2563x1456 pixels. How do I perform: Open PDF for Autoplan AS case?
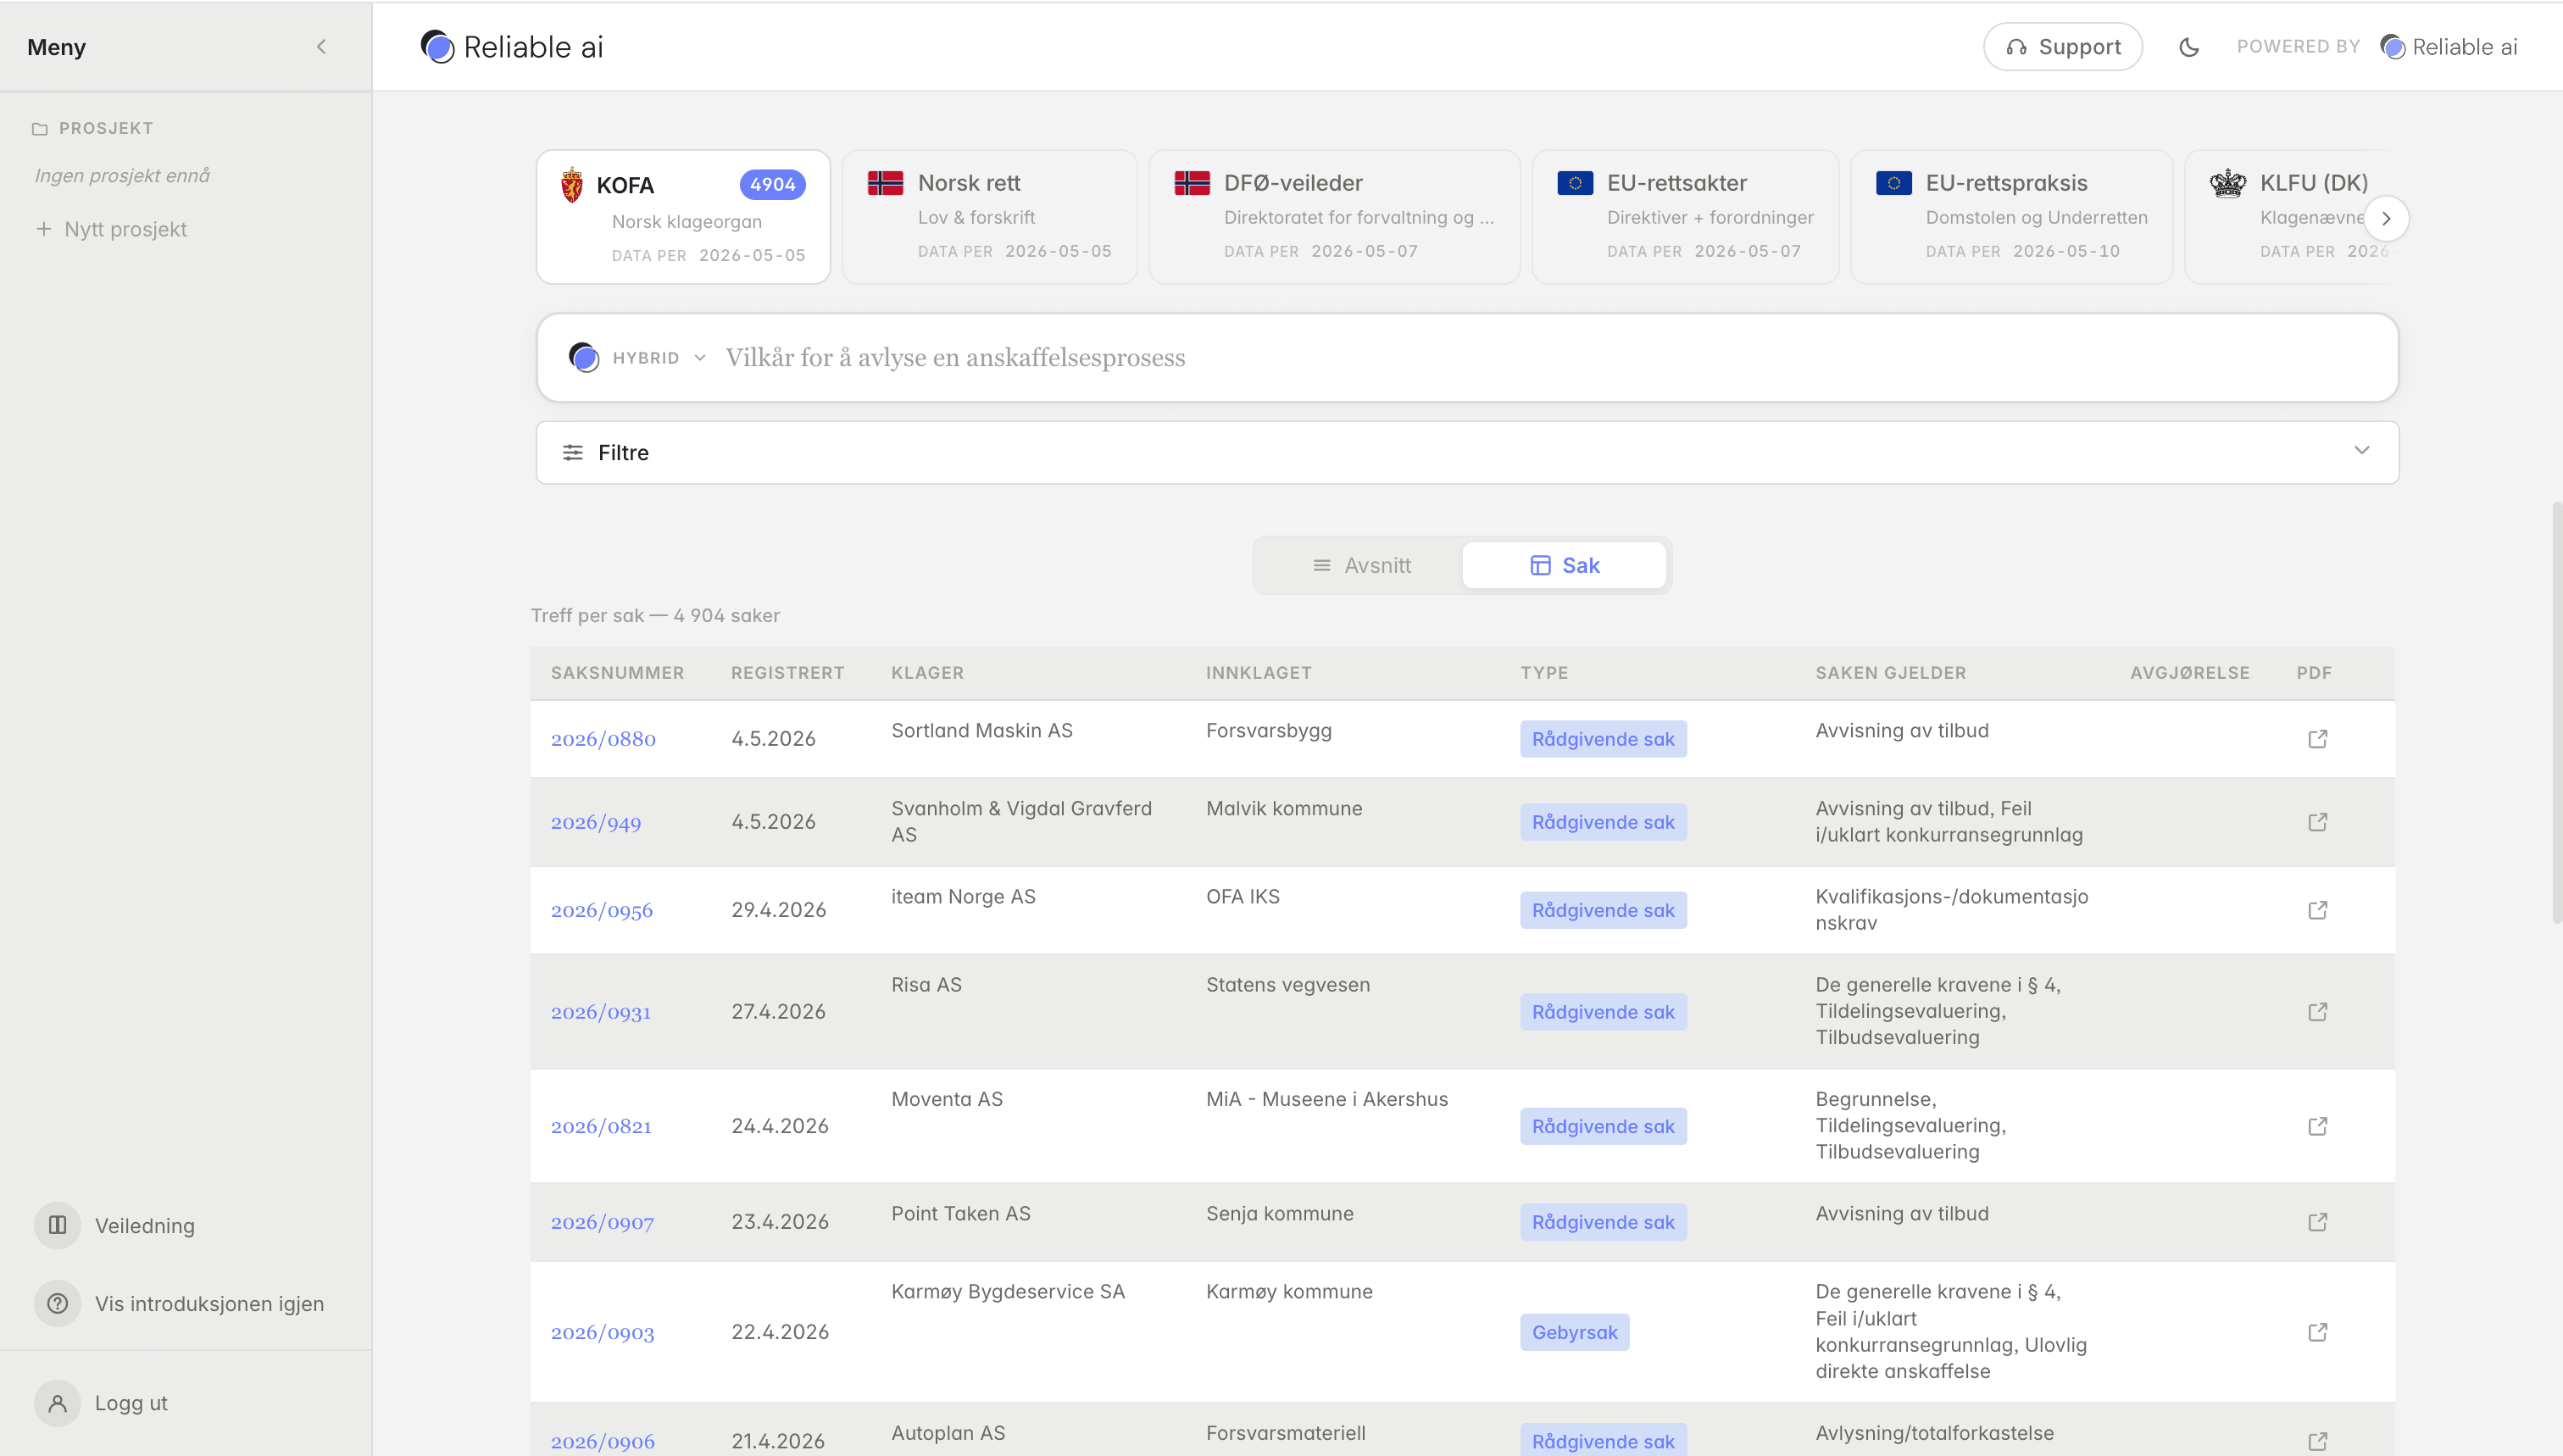click(2317, 1441)
